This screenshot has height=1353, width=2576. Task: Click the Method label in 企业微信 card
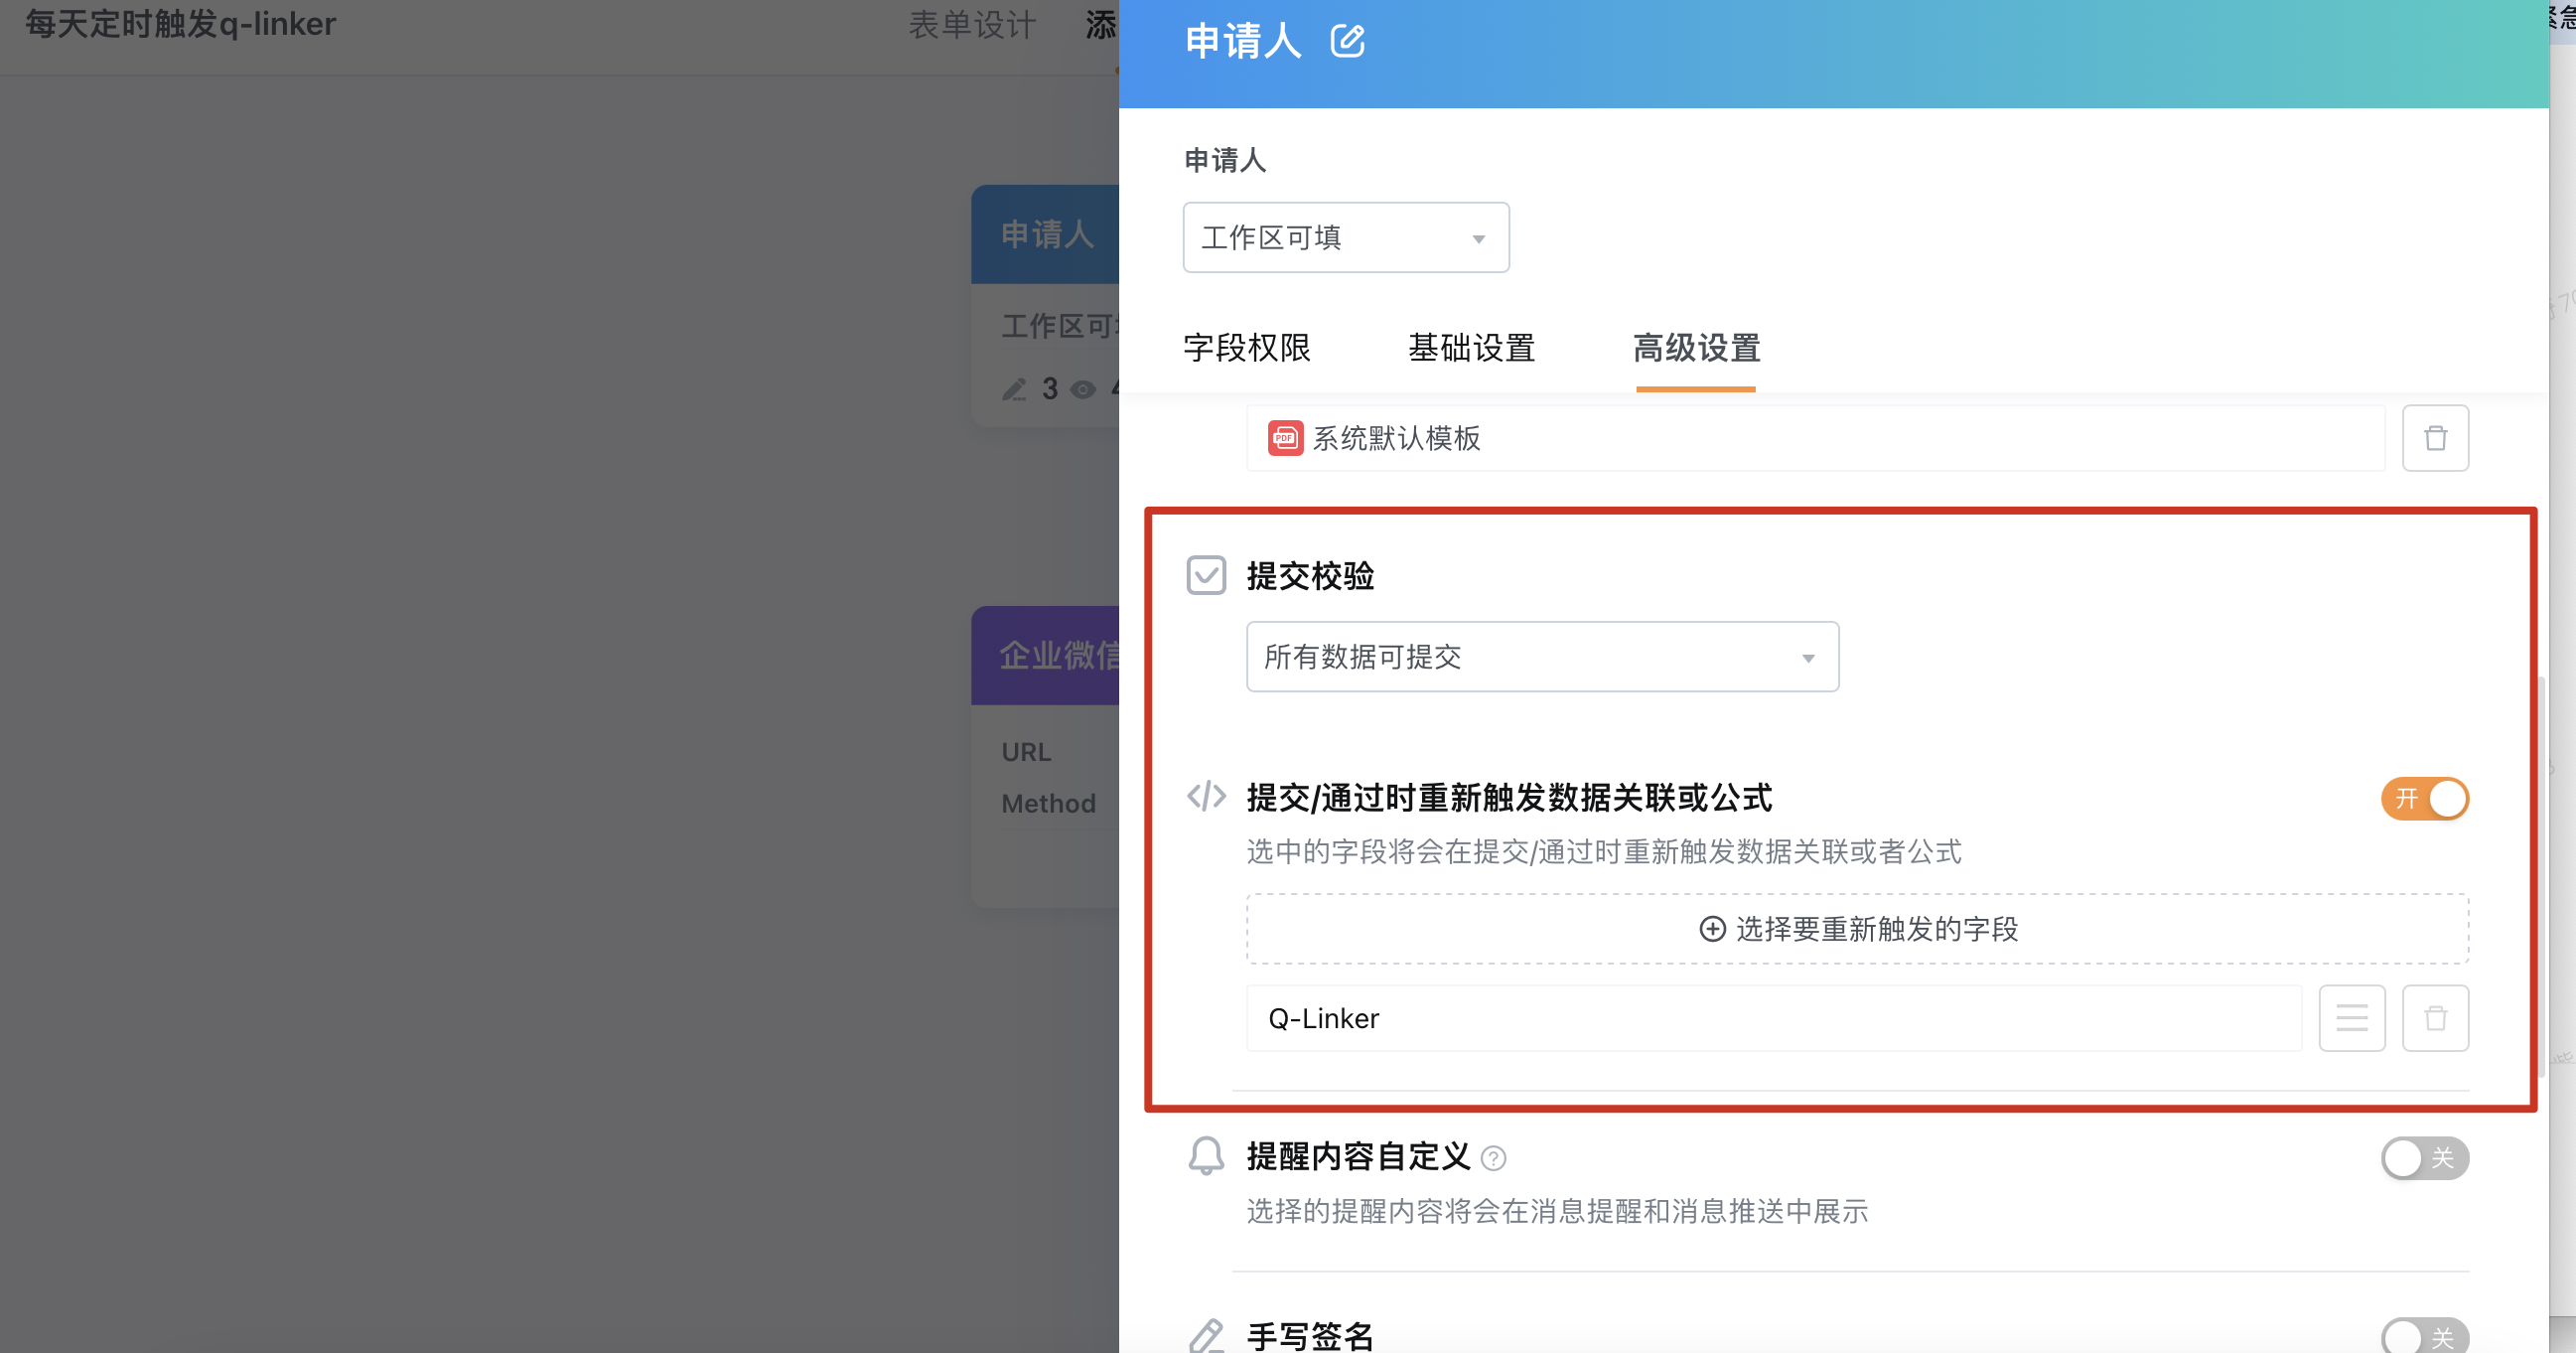pyautogui.click(x=1048, y=804)
